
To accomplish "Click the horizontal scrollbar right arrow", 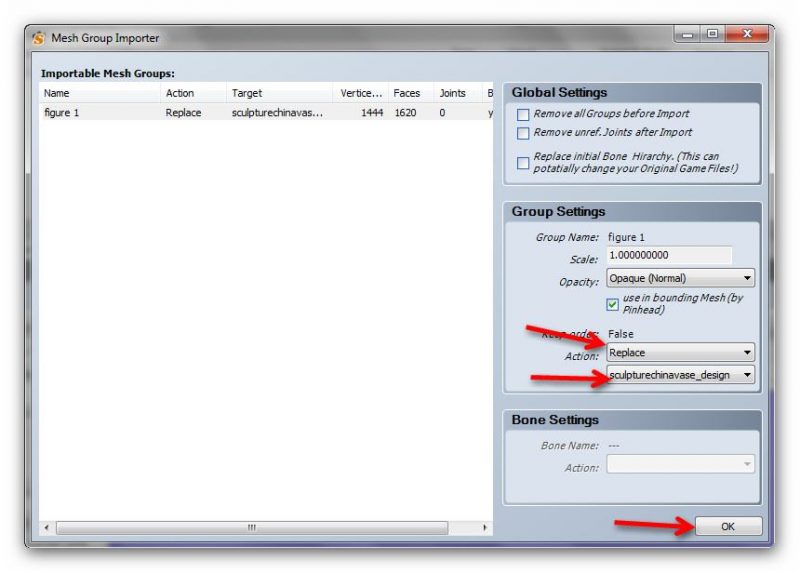I will [x=486, y=527].
